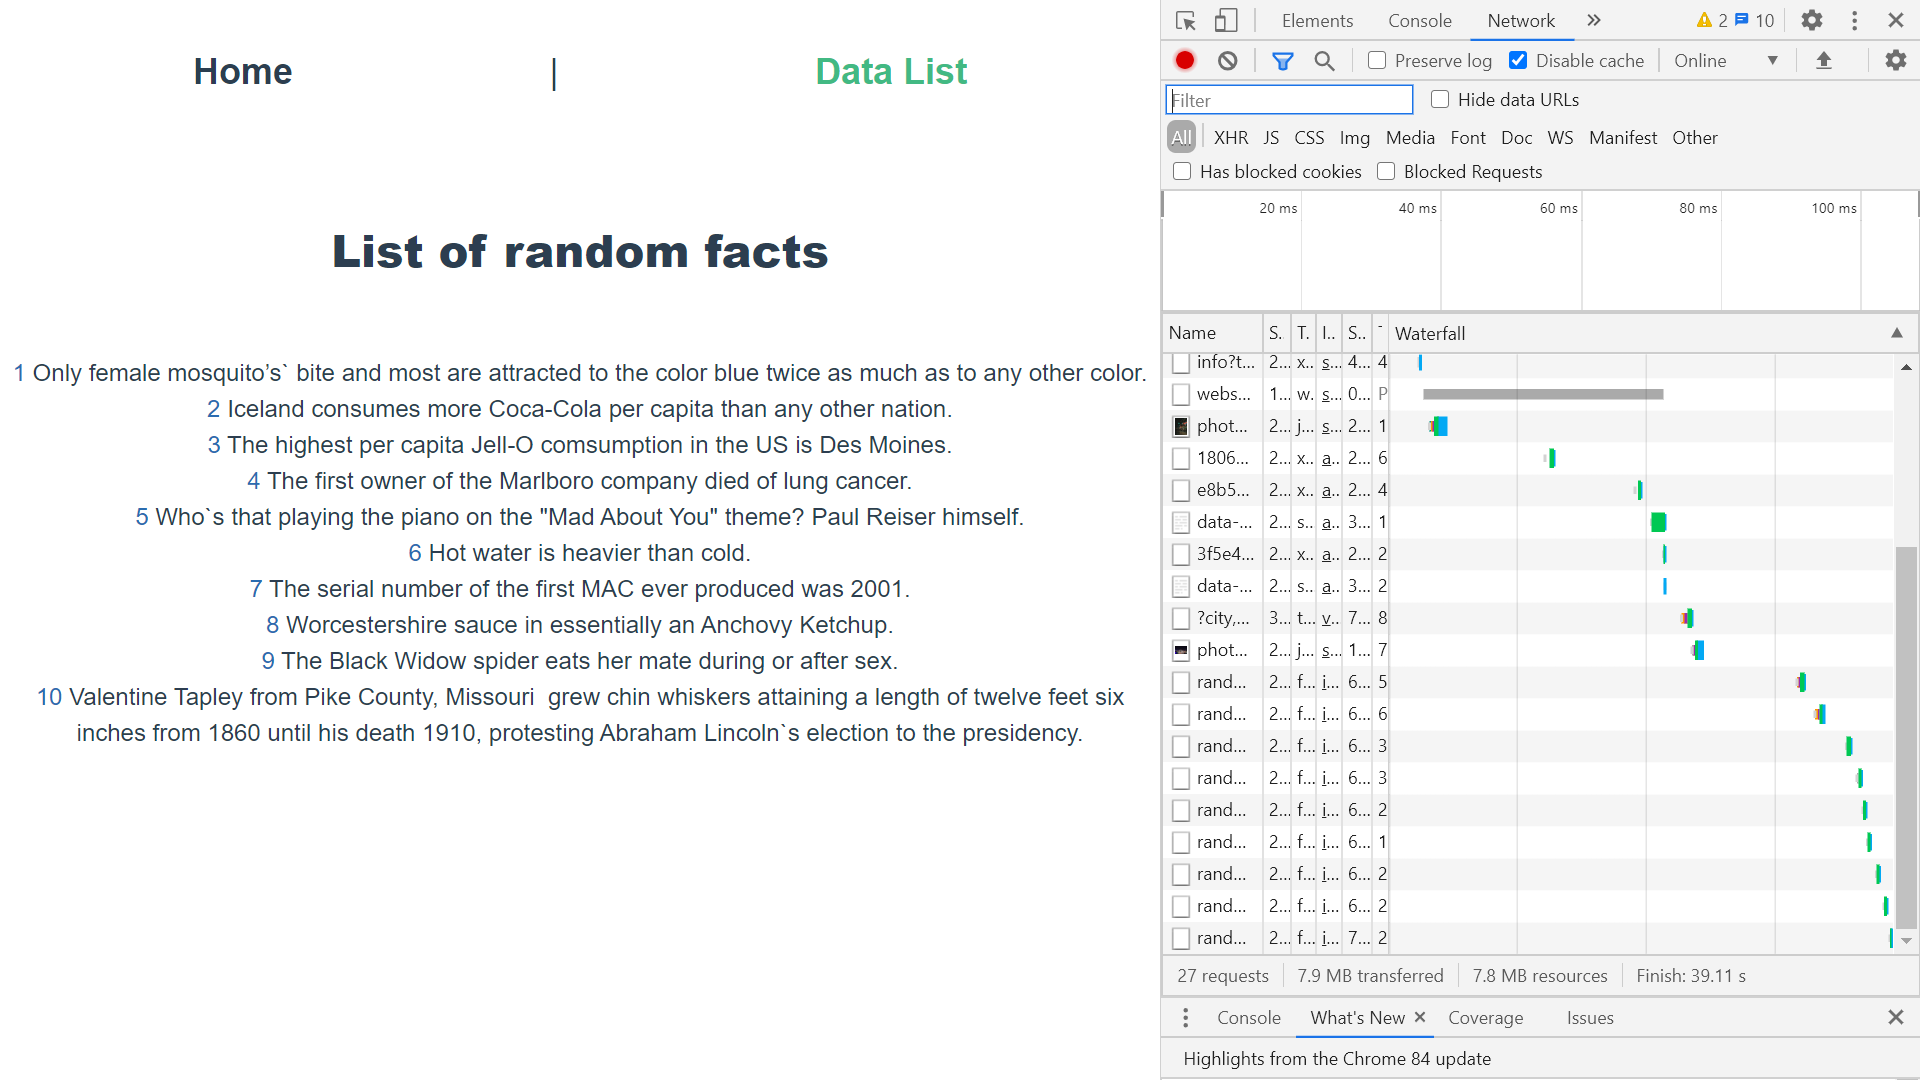
Task: Click the '27 requests' status summary
Action: pyautogui.click(x=1222, y=976)
